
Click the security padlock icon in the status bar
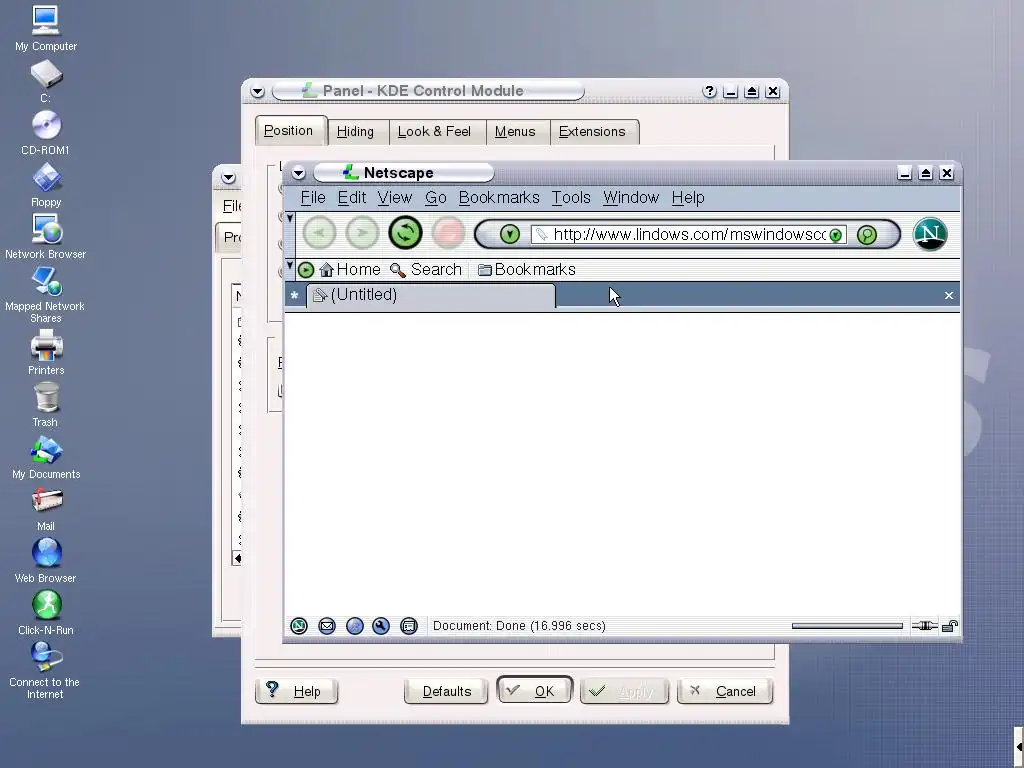(x=950, y=626)
